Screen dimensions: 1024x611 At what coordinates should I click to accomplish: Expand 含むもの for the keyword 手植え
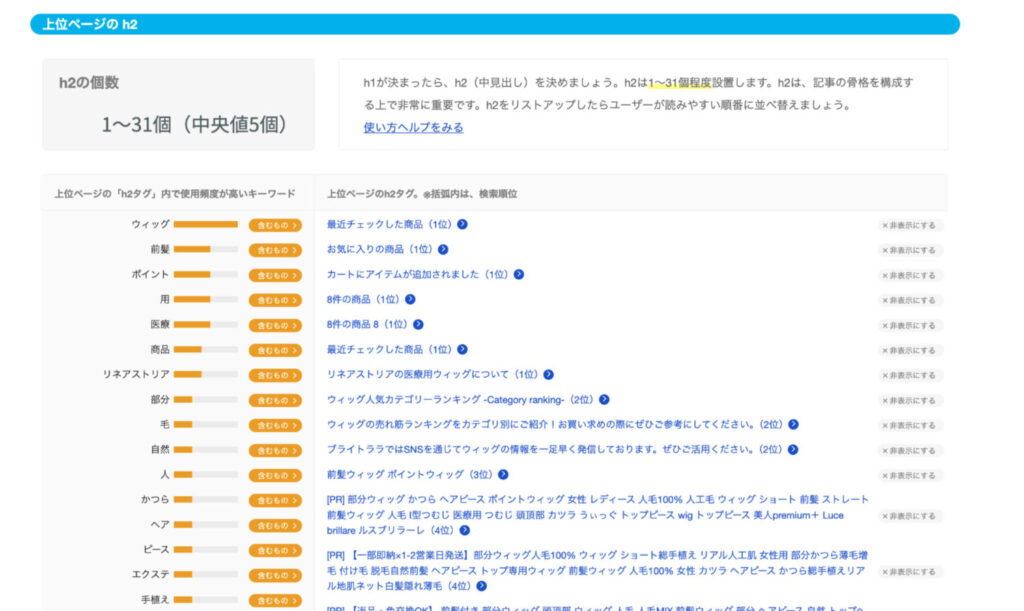tap(275, 601)
